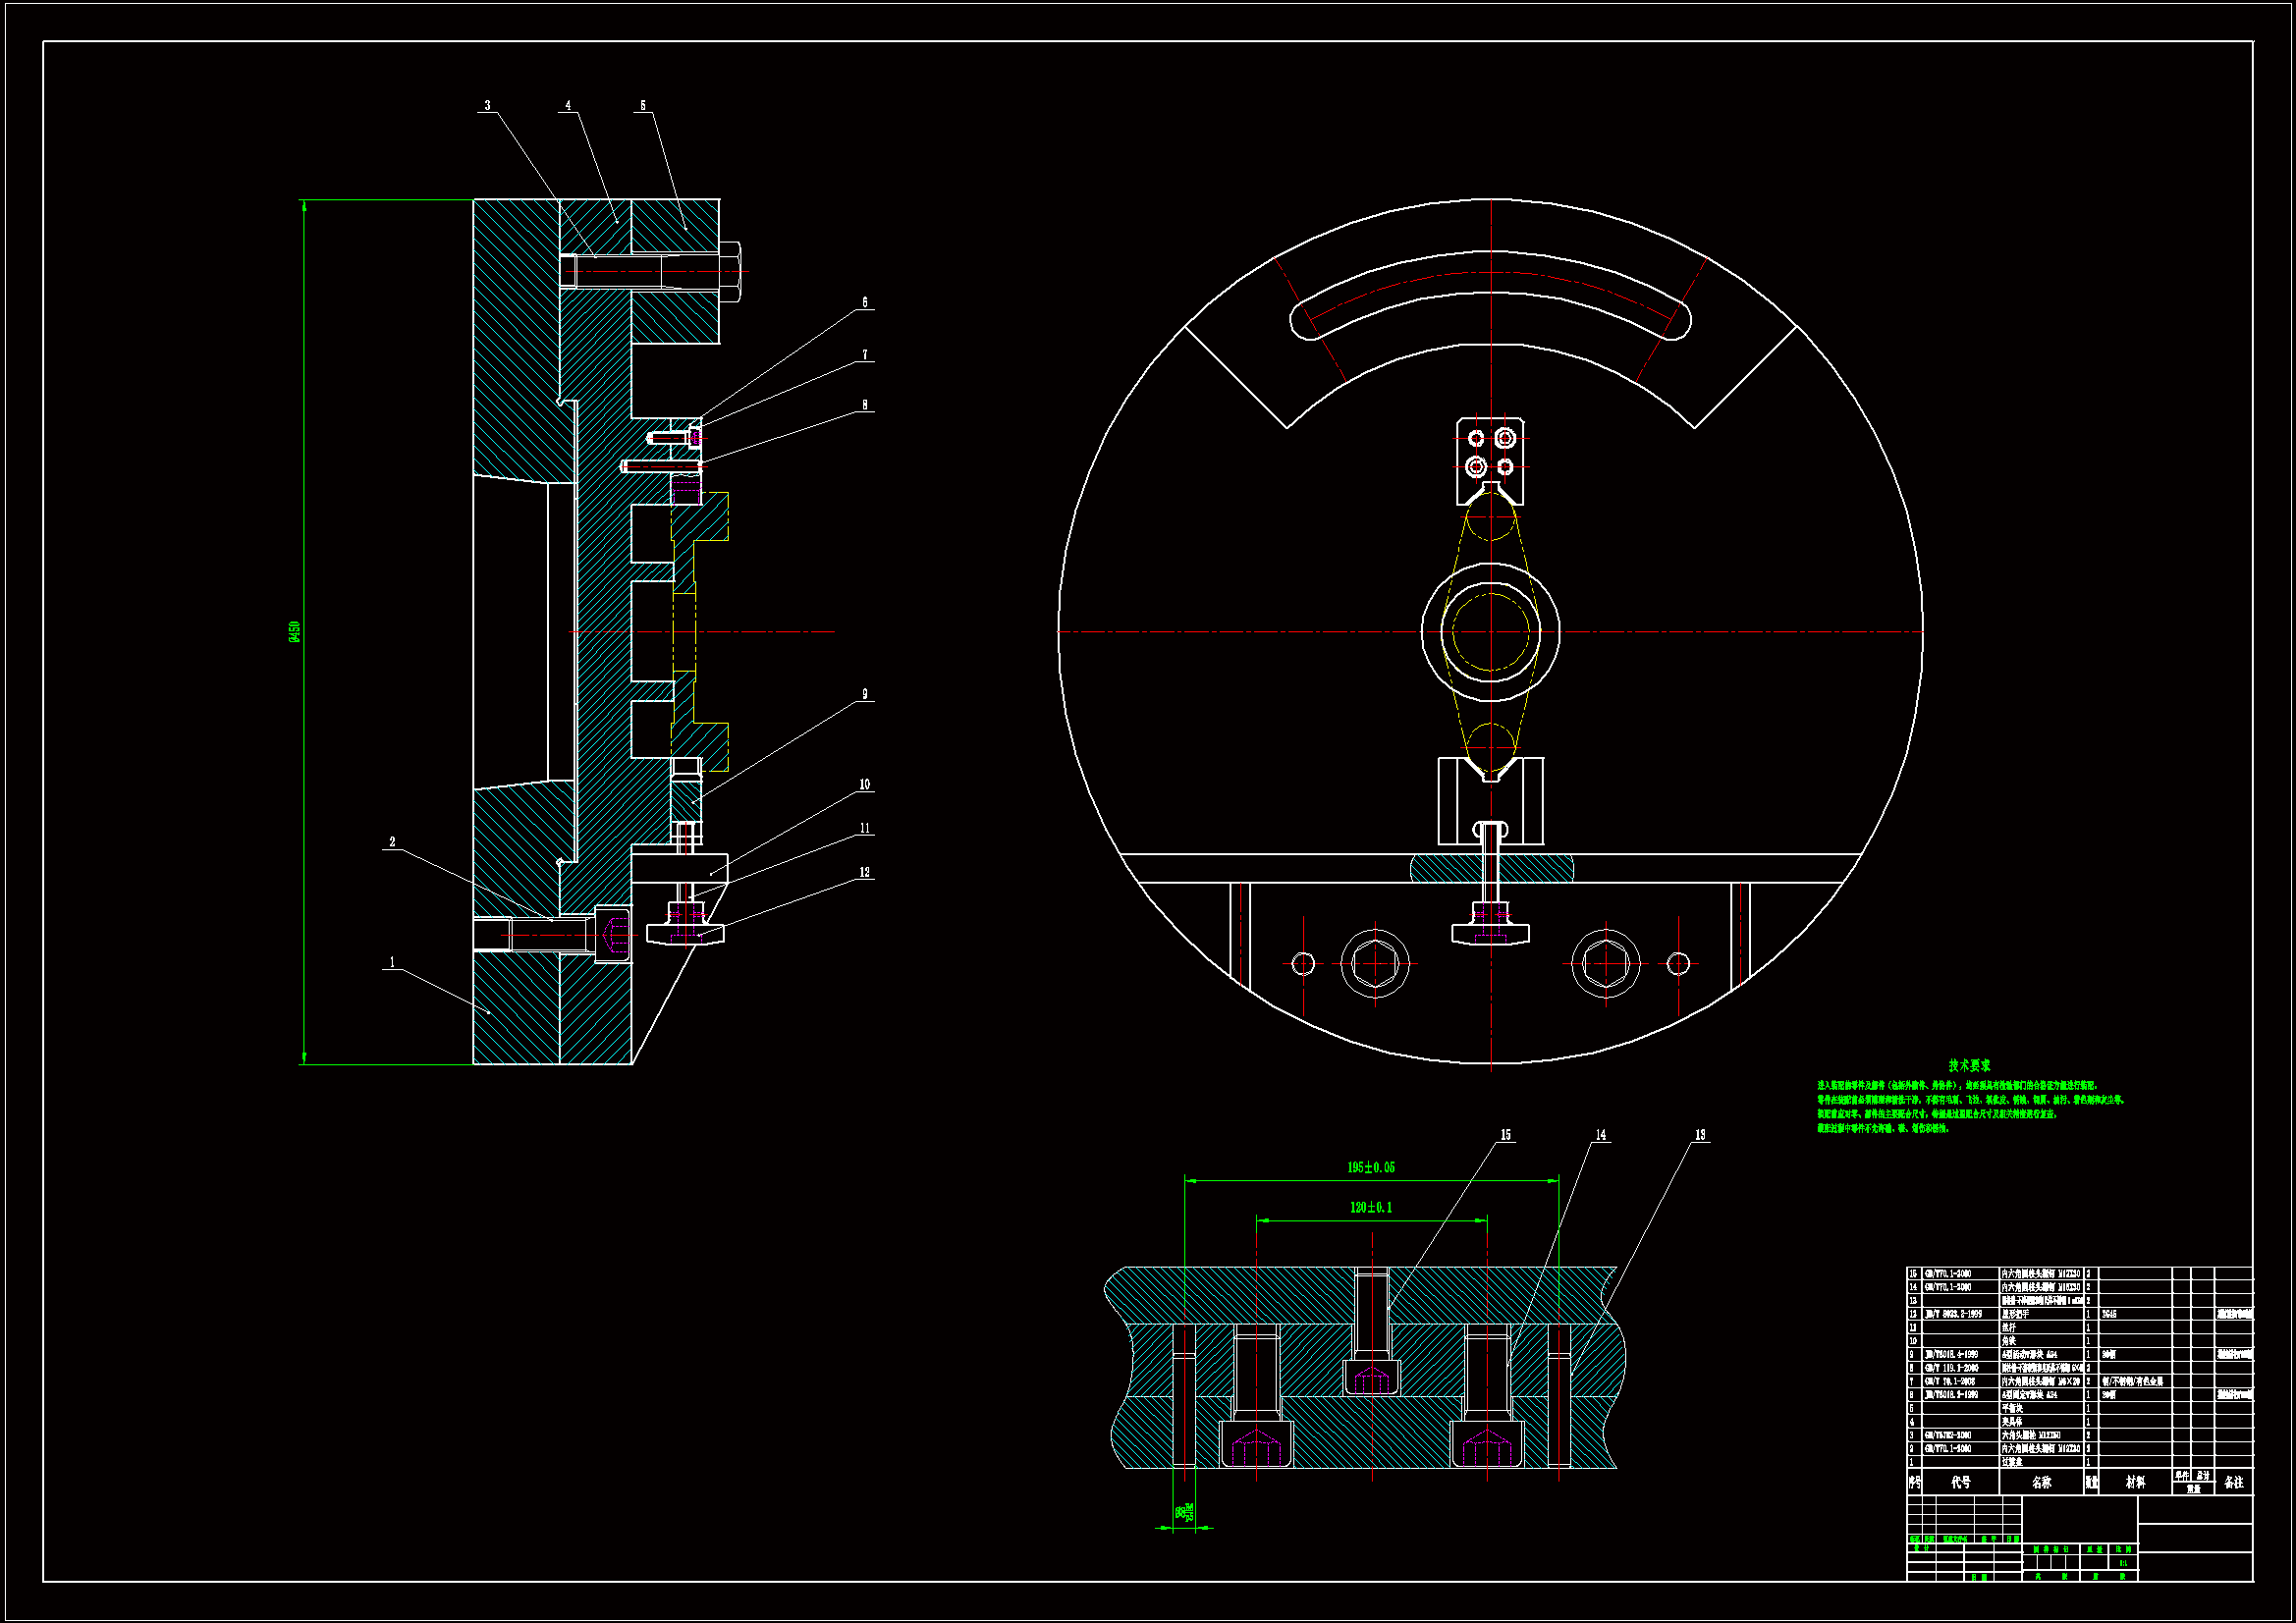This screenshot has height=1623, width=2296.
Task: Click part balloon number 3
Action: (487, 105)
